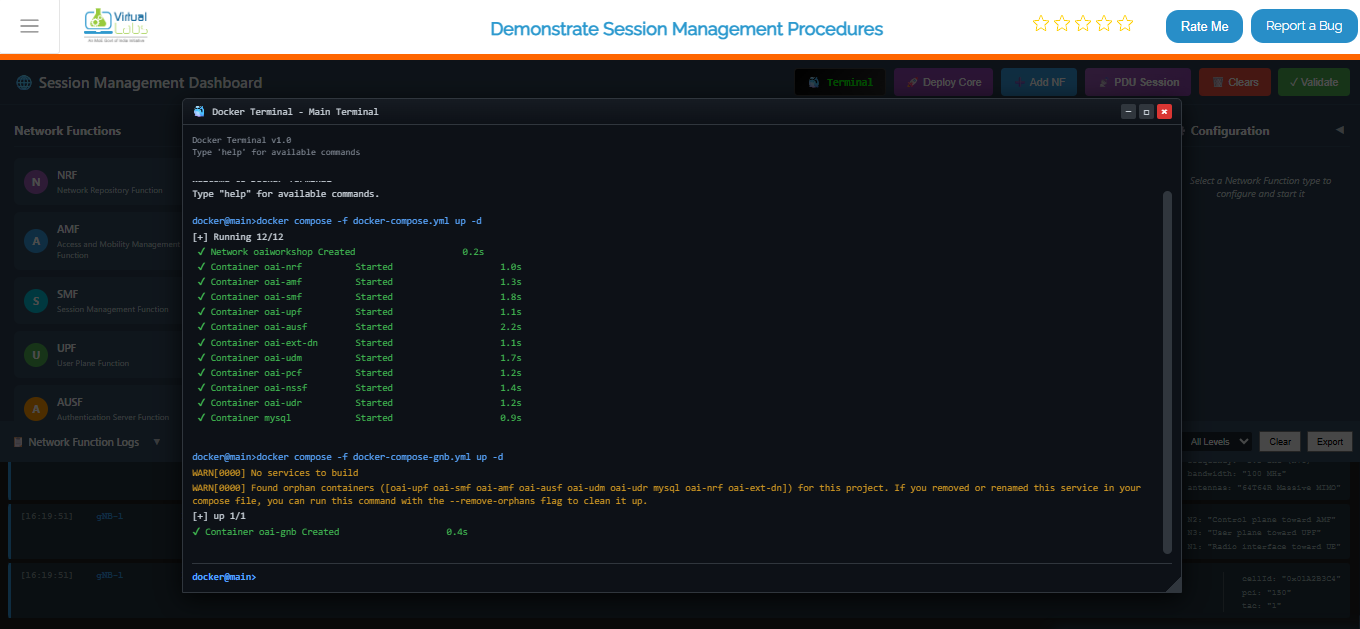Image resolution: width=1360 pixels, height=629 pixels.
Task: Close the Docker Terminal window
Action: [1164, 112]
